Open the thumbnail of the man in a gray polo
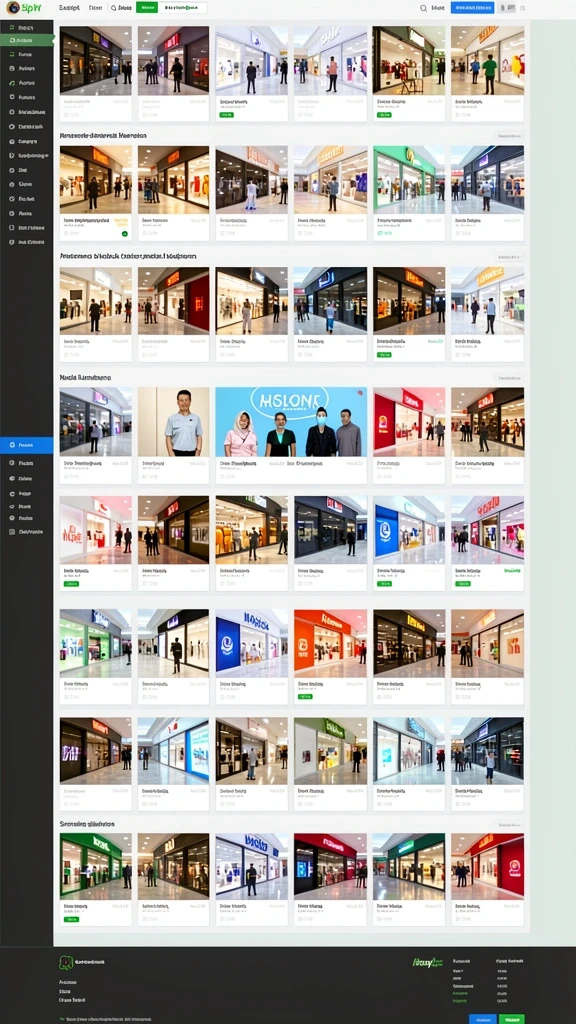Viewport: 576px width, 1024px height. click(173, 422)
